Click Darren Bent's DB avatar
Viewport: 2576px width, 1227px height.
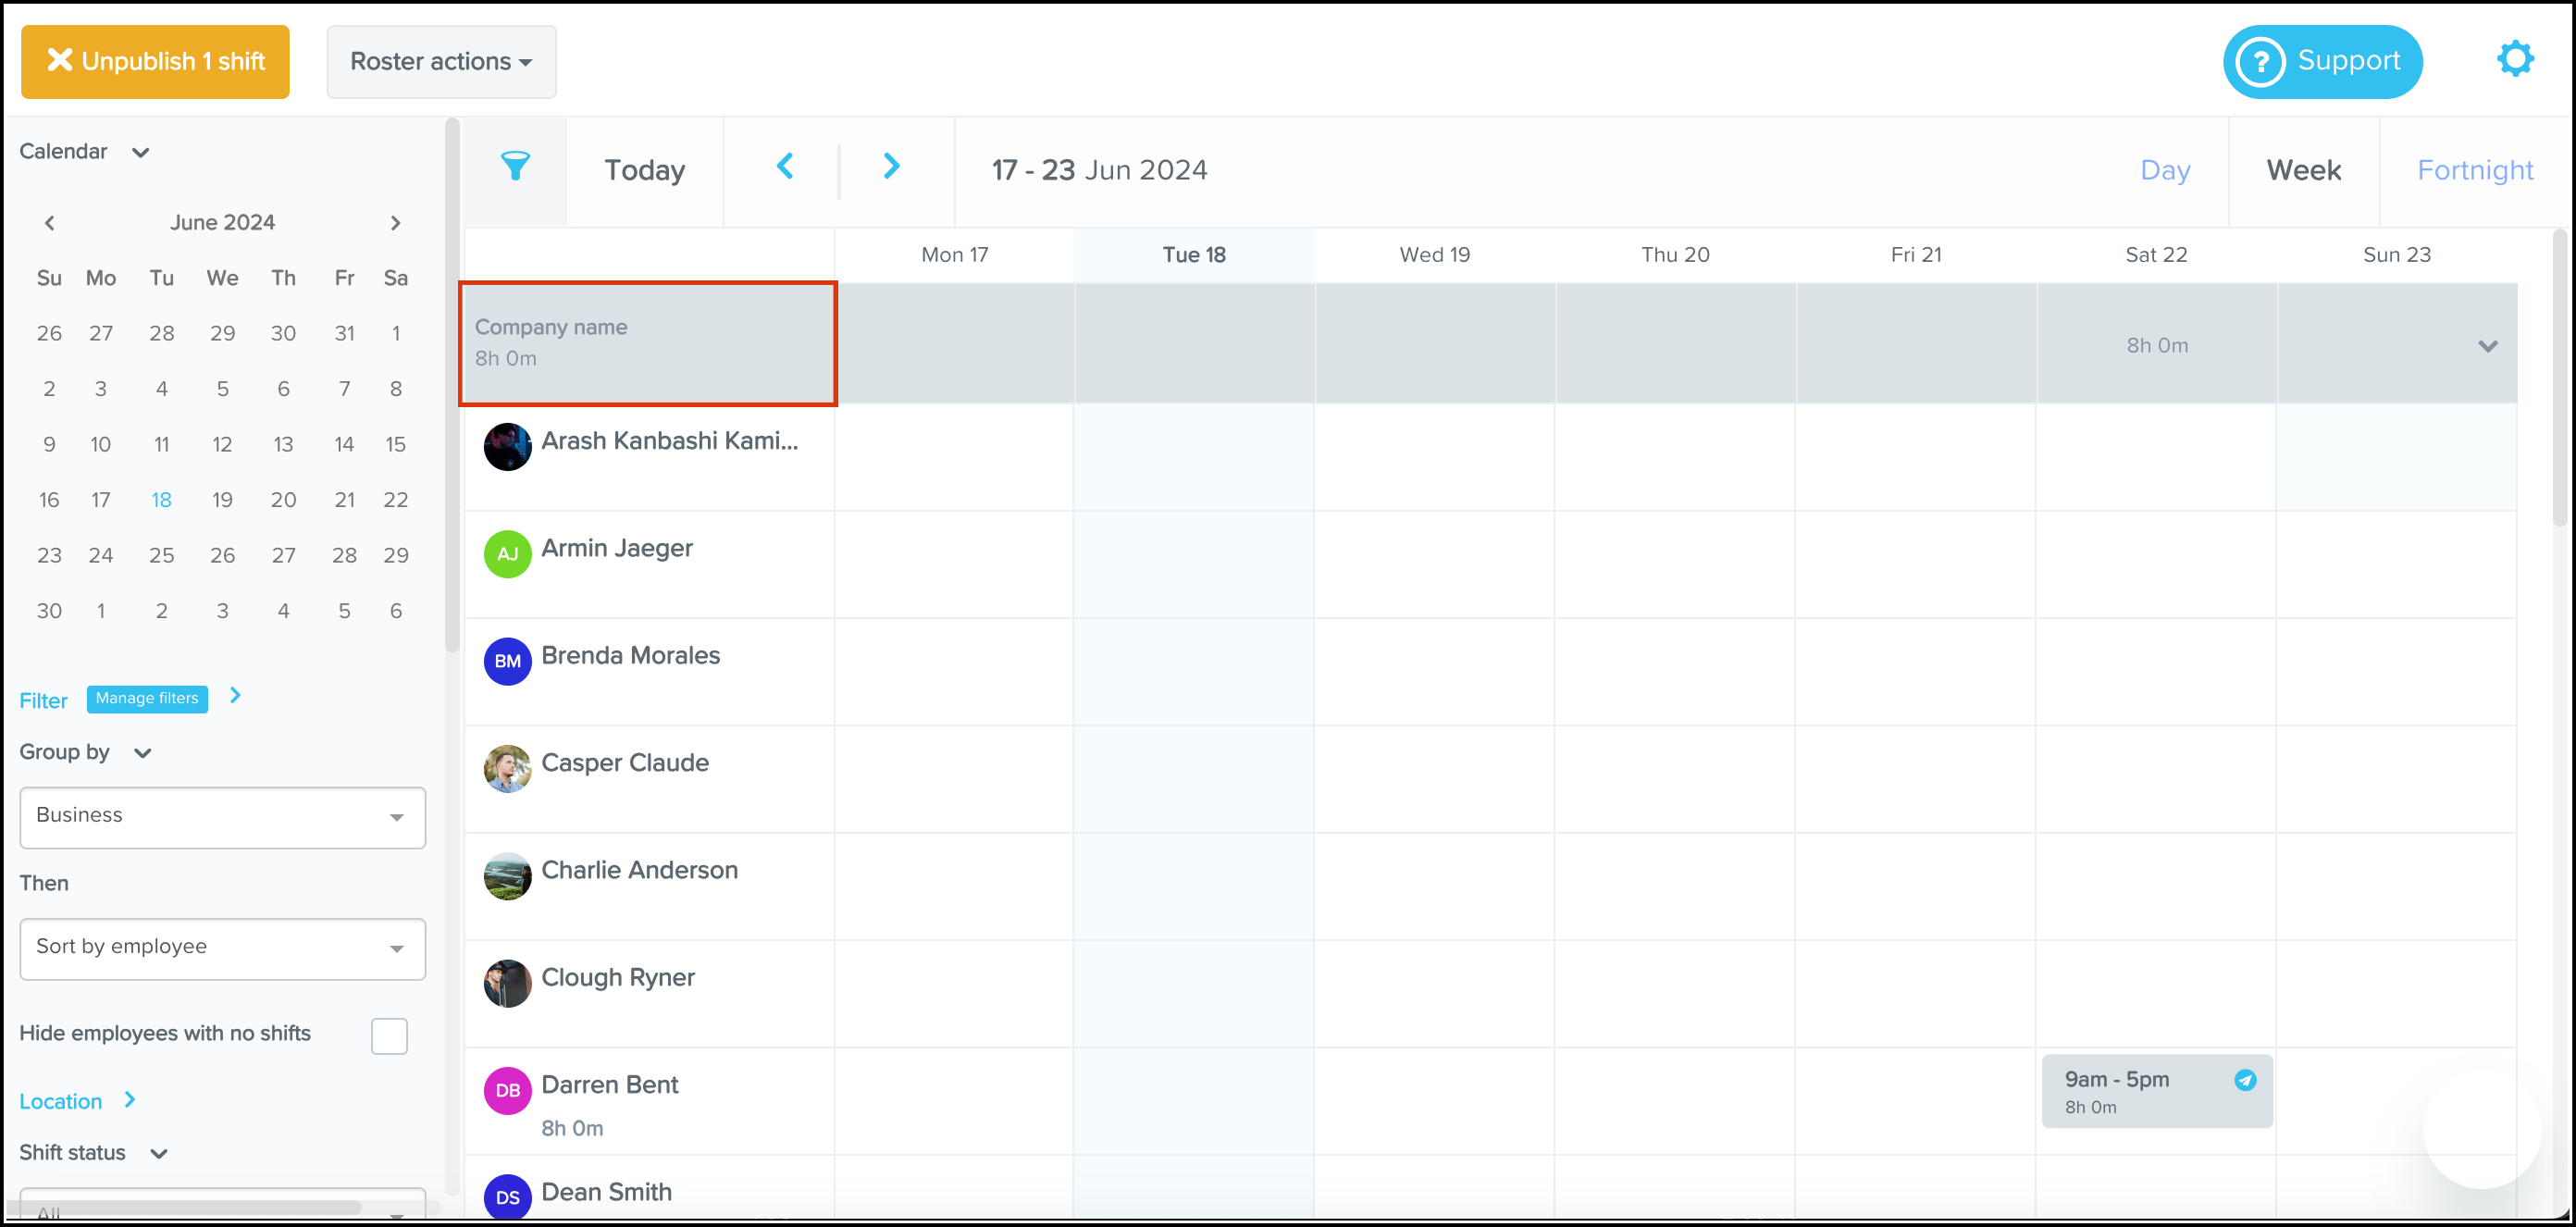507,1090
